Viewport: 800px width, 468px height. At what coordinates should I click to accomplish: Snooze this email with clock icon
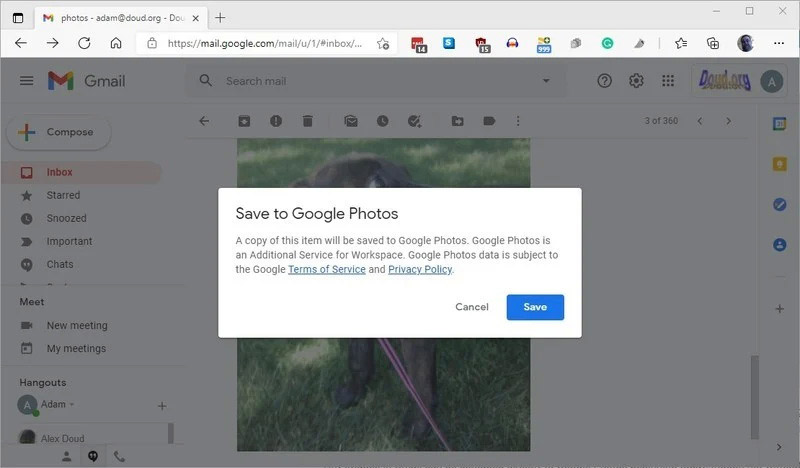(382, 121)
